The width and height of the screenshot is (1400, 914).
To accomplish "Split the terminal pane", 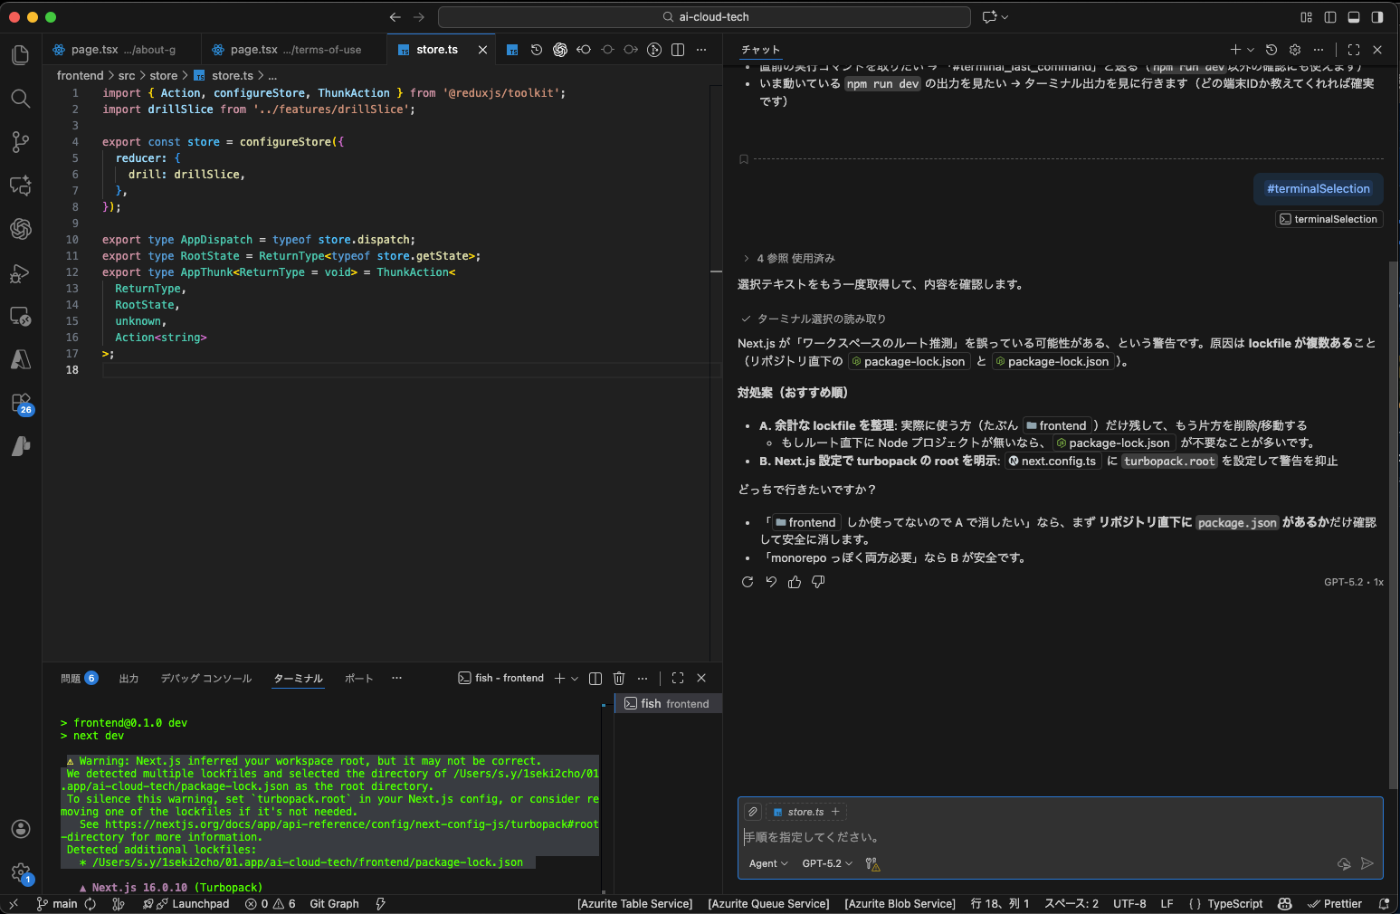I will 595,678.
